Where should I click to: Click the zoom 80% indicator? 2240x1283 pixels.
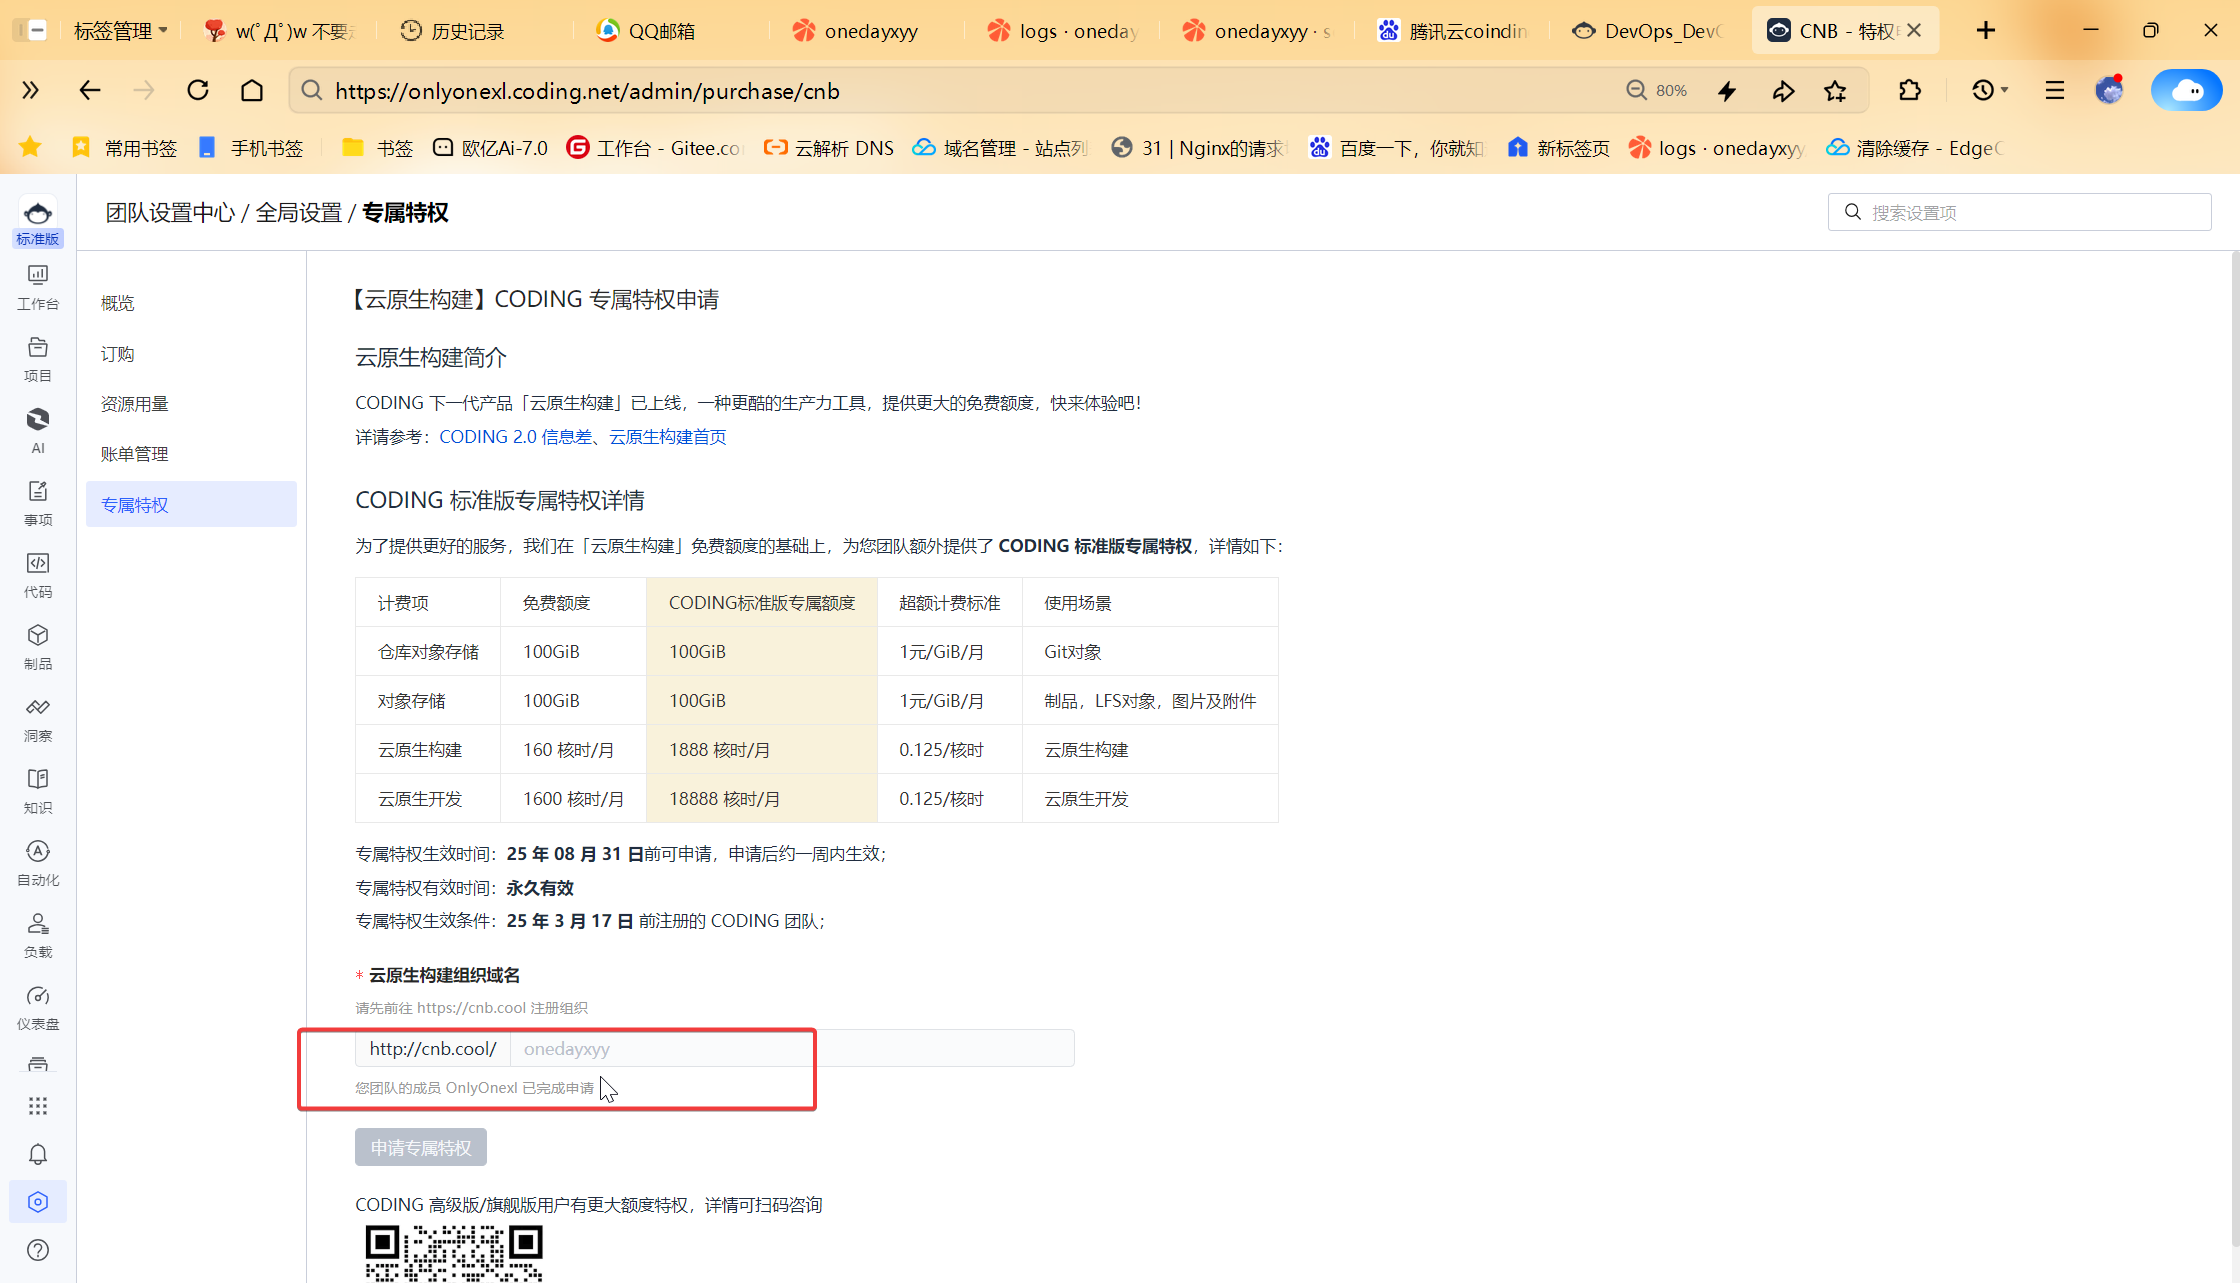click(x=1657, y=91)
